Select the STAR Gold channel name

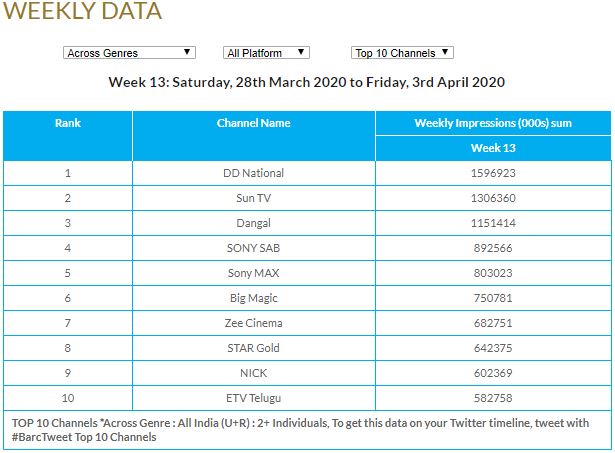(254, 348)
